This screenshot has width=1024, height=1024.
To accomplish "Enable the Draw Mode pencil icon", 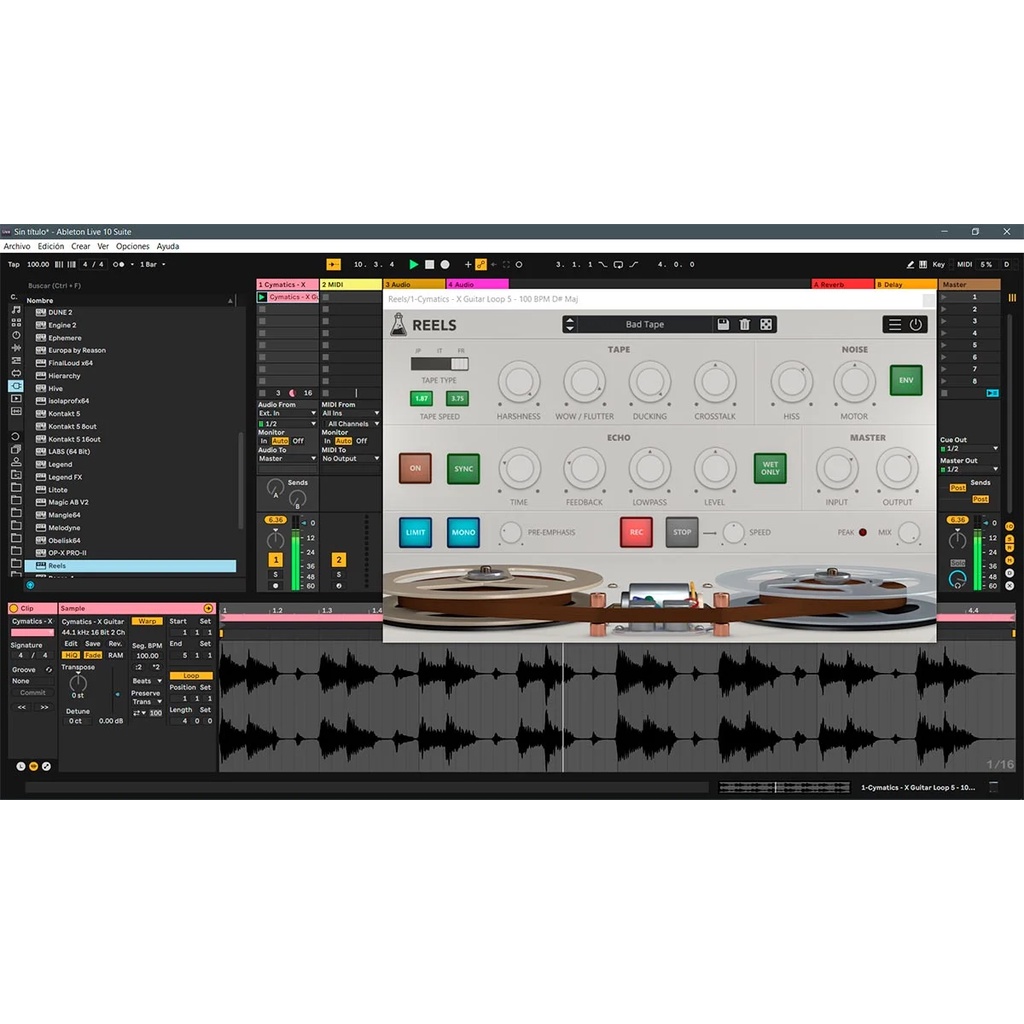I will click(x=910, y=264).
